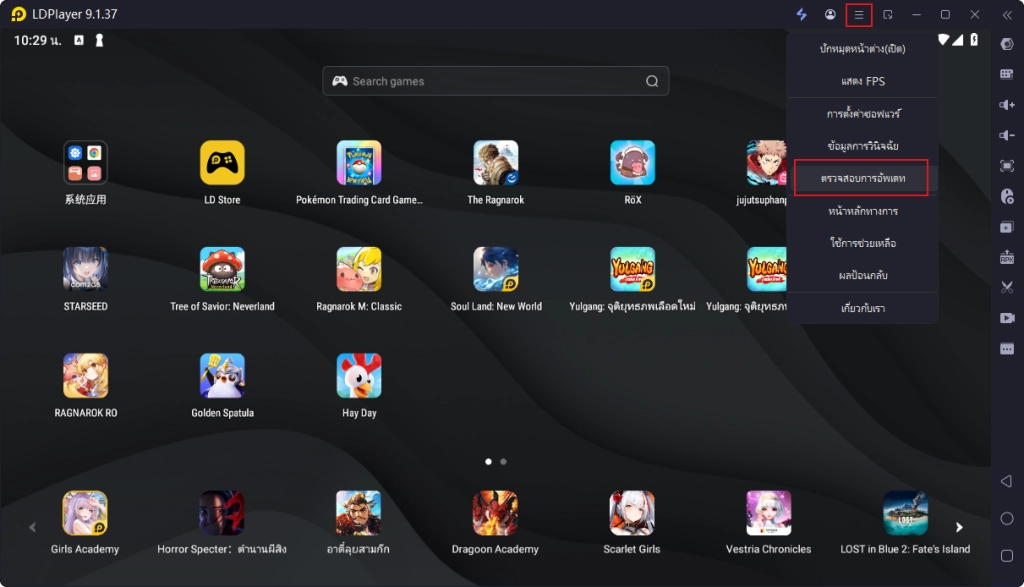Open more options ellipsis in sidebar
The image size is (1024, 587).
point(1007,349)
